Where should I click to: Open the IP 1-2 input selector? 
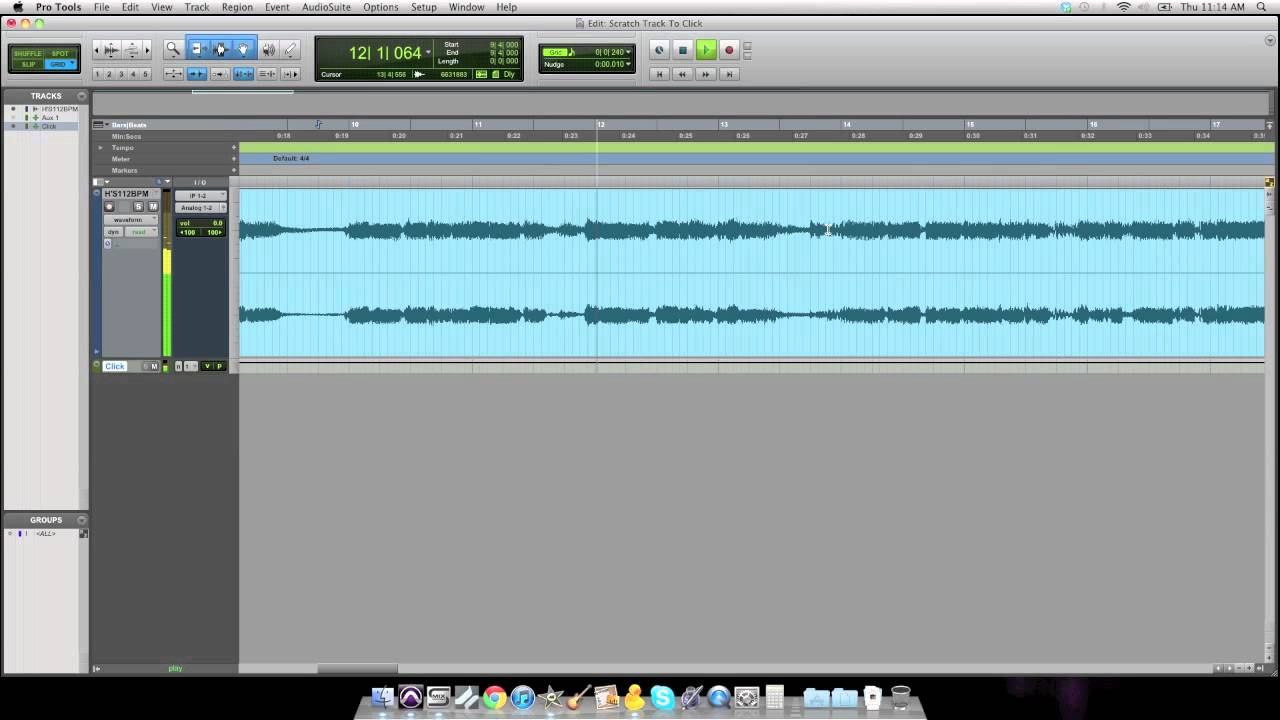coord(201,196)
